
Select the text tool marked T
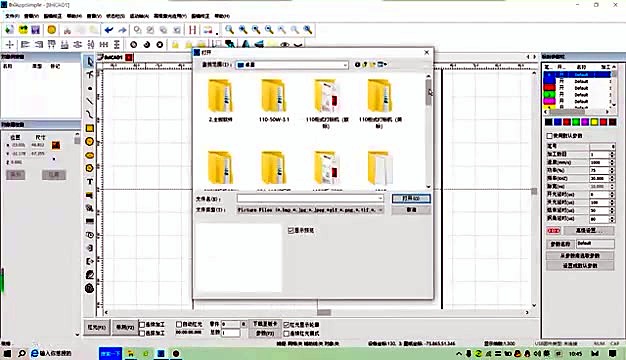(x=90, y=182)
